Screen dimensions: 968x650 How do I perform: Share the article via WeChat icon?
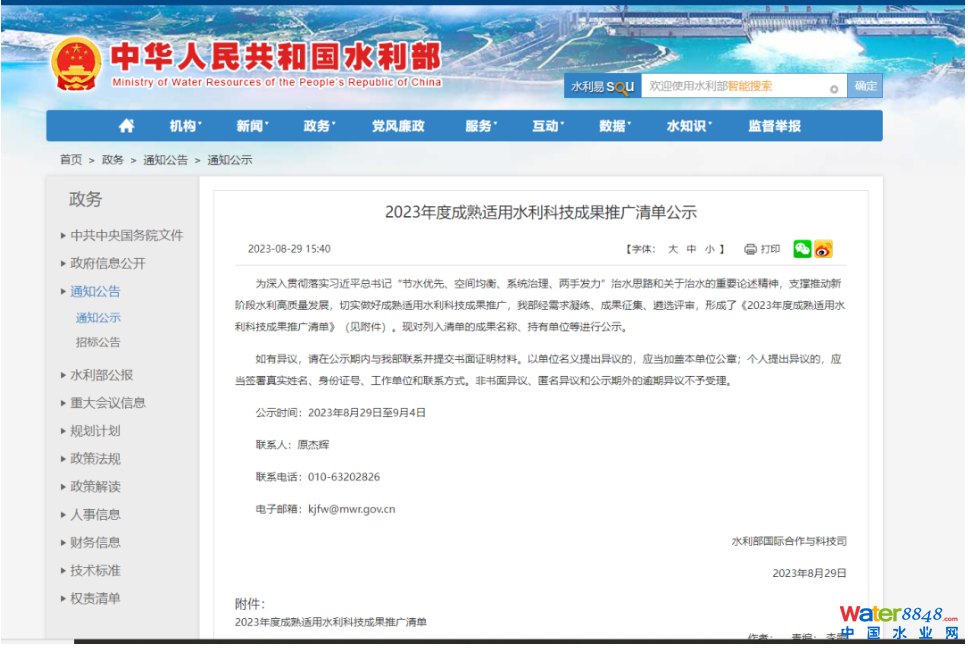[x=802, y=249]
